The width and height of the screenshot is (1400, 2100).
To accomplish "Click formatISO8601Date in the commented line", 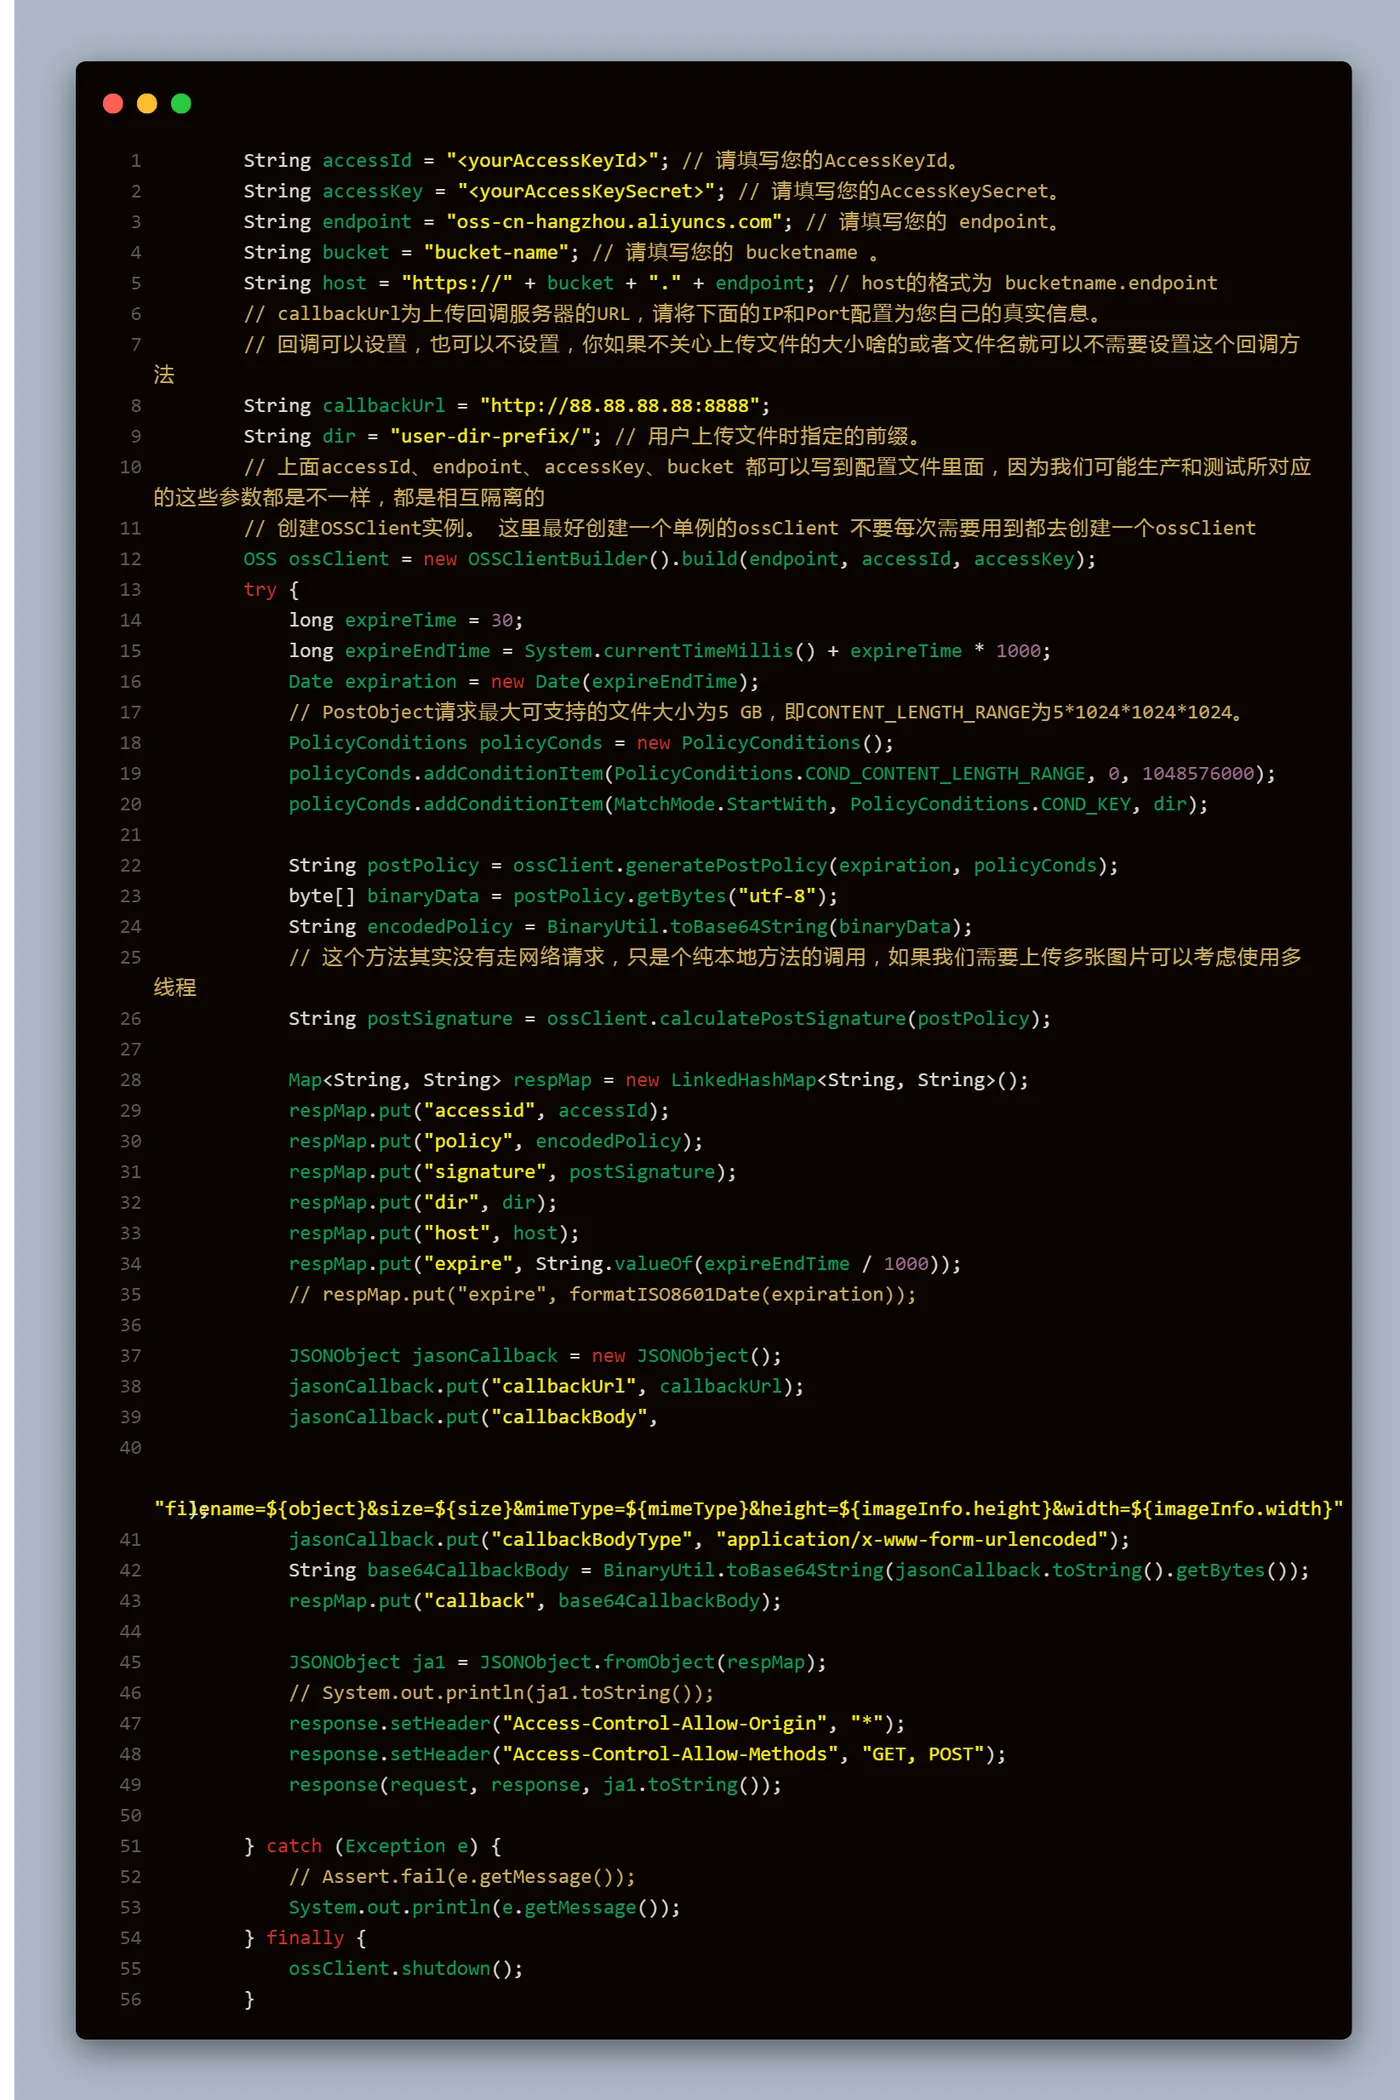I will point(665,1295).
